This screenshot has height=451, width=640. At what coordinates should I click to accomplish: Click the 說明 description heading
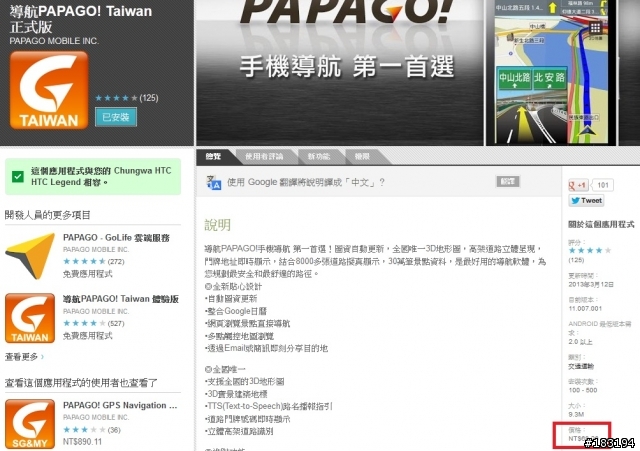pos(218,225)
